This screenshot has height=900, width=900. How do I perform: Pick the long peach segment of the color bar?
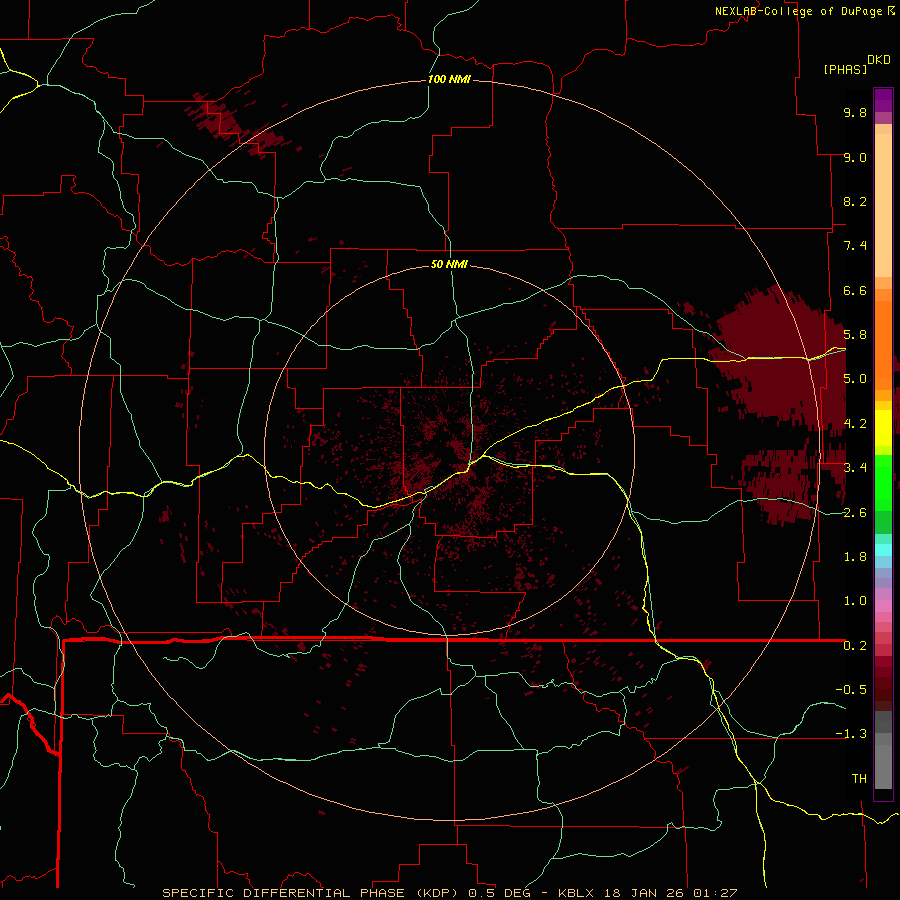[883, 205]
